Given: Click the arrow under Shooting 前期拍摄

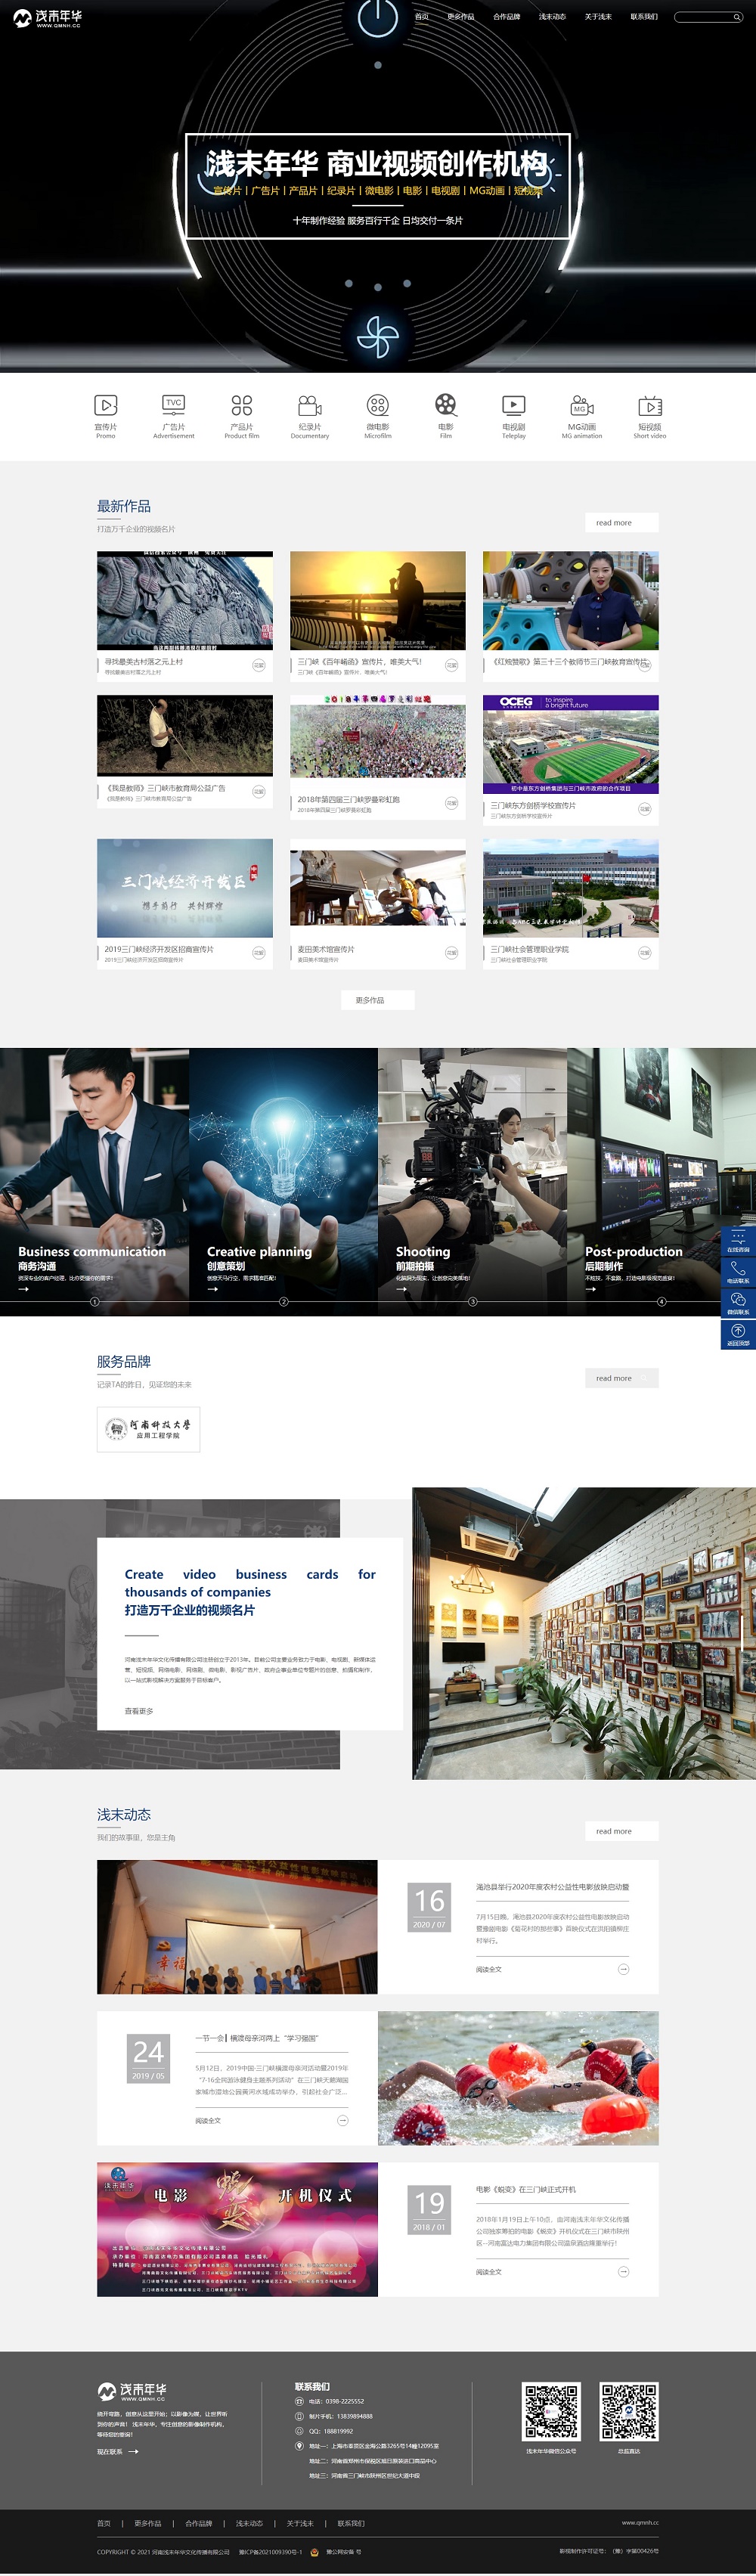Looking at the screenshot, I should (401, 1288).
